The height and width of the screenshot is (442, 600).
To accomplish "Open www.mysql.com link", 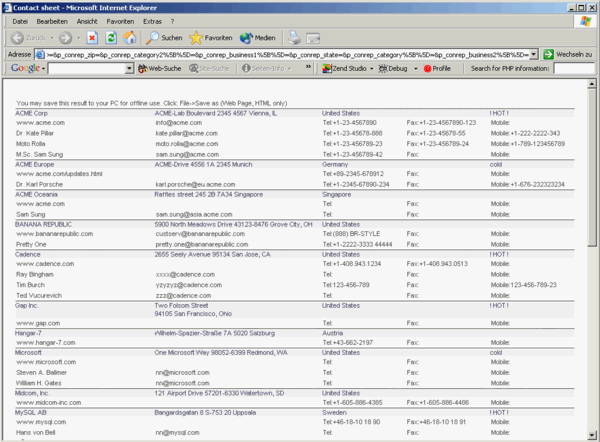I will coord(41,422).
